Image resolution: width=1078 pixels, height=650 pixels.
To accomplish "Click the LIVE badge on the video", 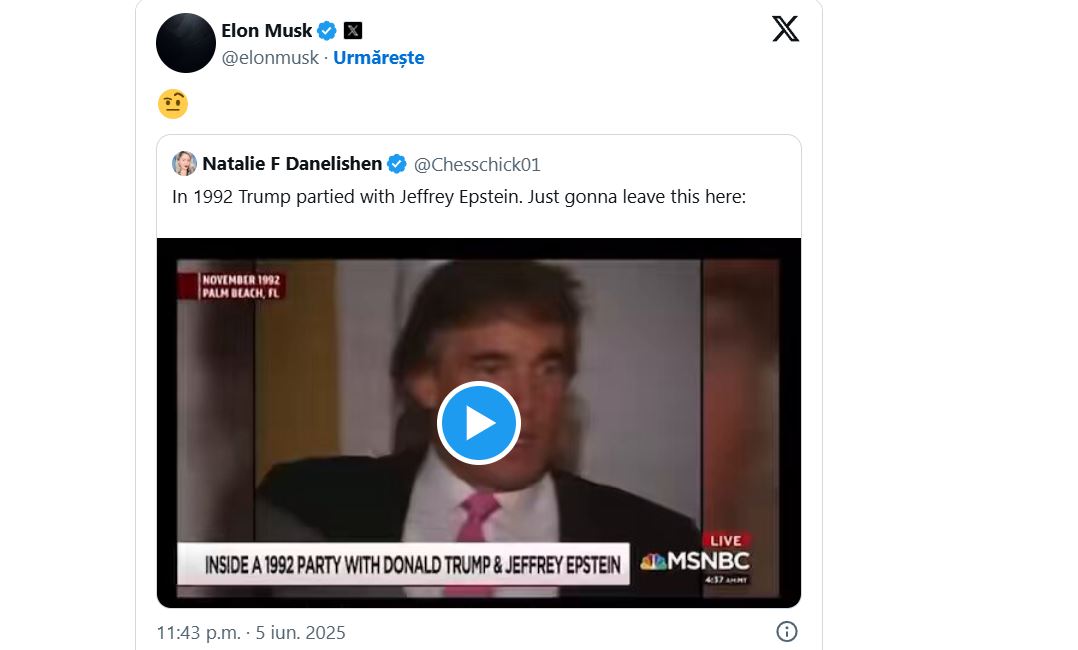I will (x=726, y=540).
